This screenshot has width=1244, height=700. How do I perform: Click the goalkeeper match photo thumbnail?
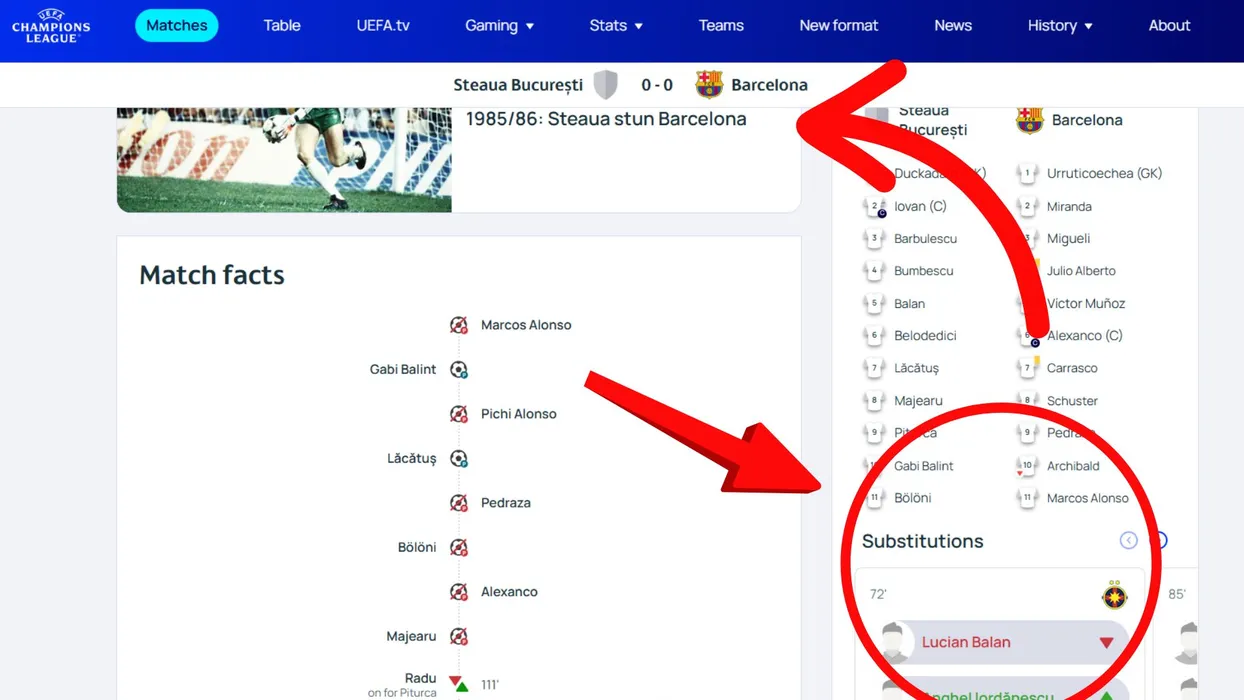click(284, 159)
